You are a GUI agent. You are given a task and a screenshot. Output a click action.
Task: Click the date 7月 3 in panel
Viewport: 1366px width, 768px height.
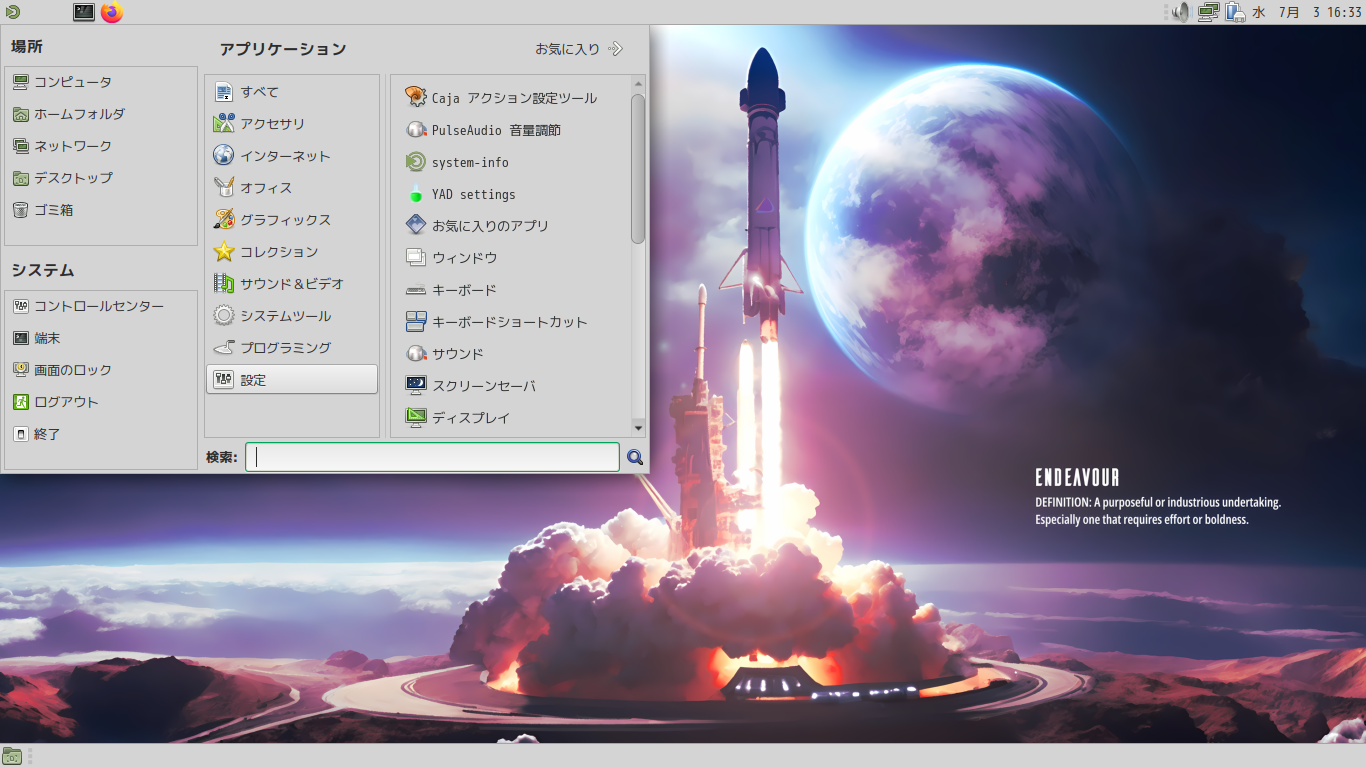coord(1299,12)
